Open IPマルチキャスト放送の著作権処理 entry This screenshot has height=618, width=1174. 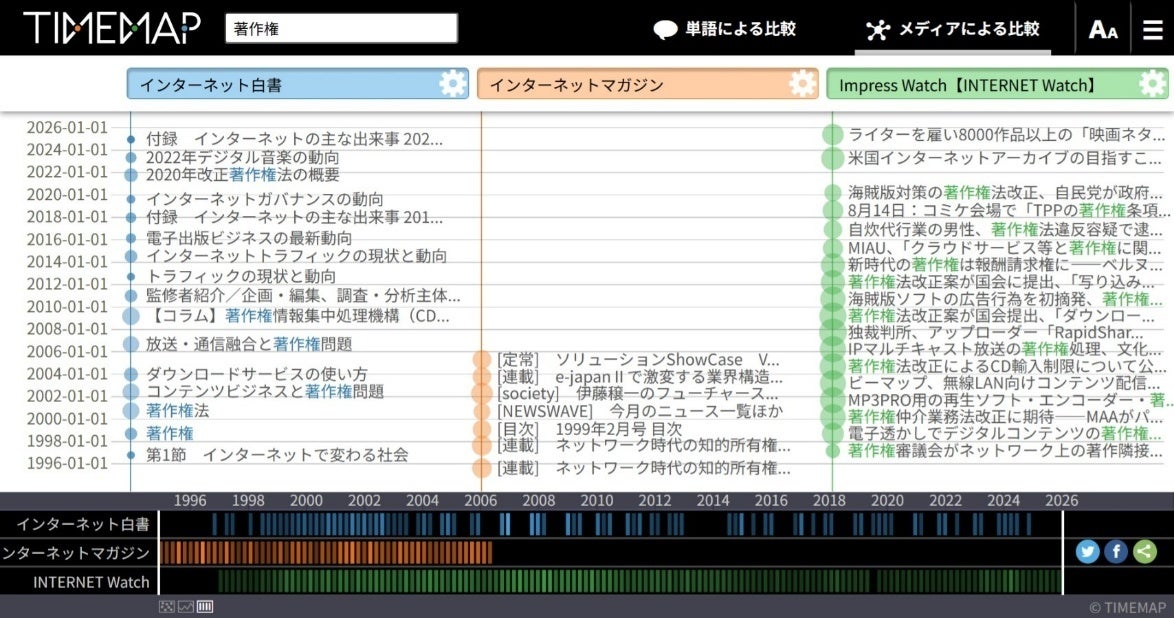point(1005,349)
